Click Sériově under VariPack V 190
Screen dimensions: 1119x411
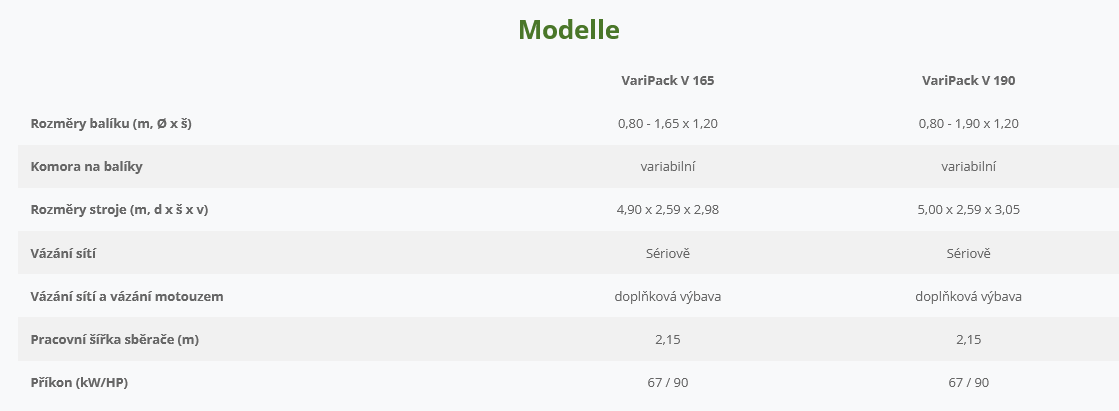(968, 253)
